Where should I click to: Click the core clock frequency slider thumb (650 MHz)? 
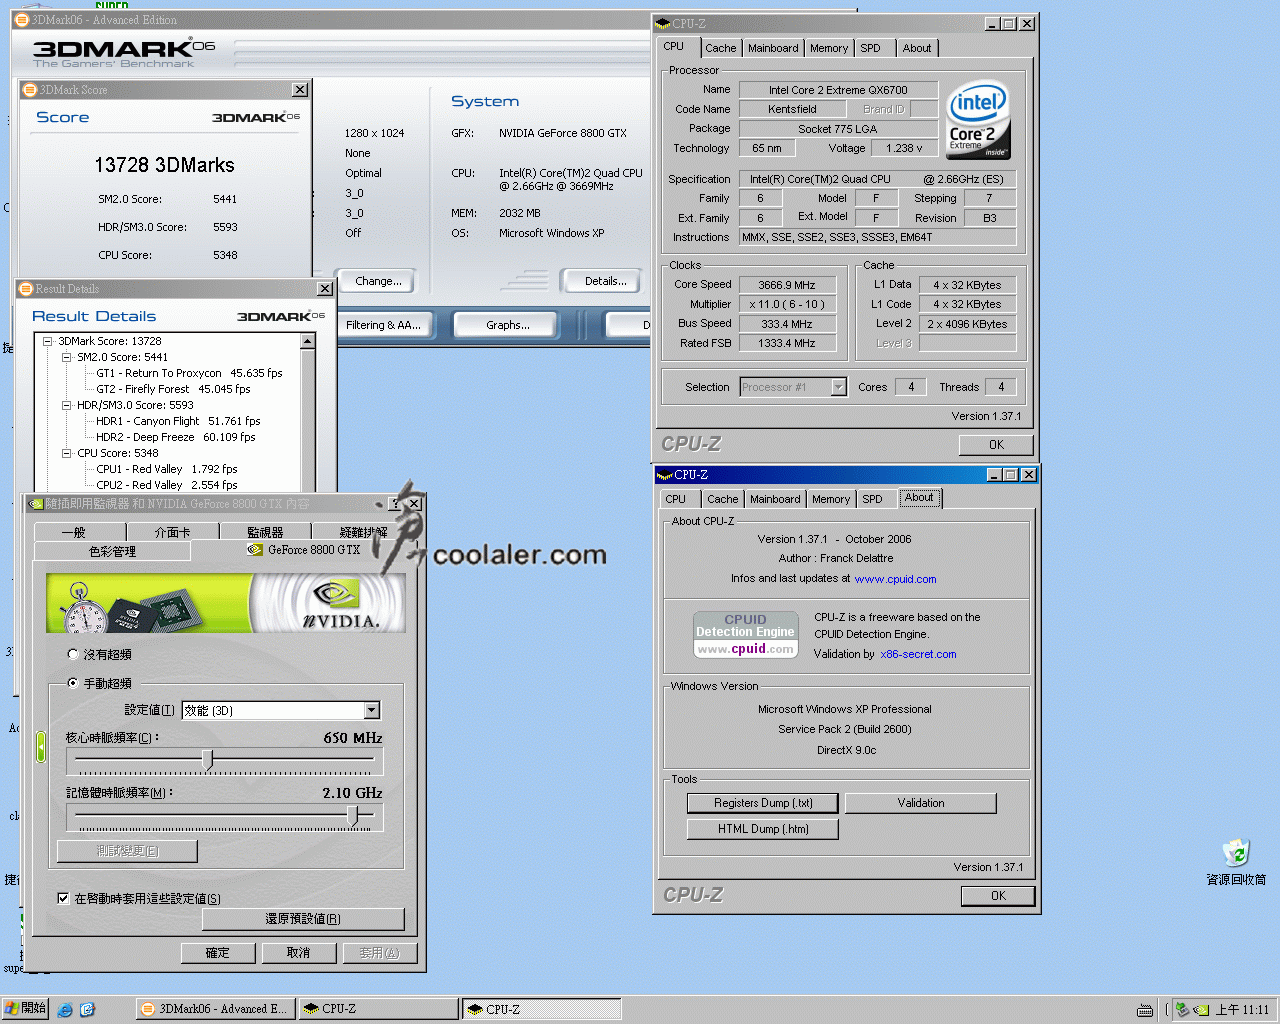208,760
